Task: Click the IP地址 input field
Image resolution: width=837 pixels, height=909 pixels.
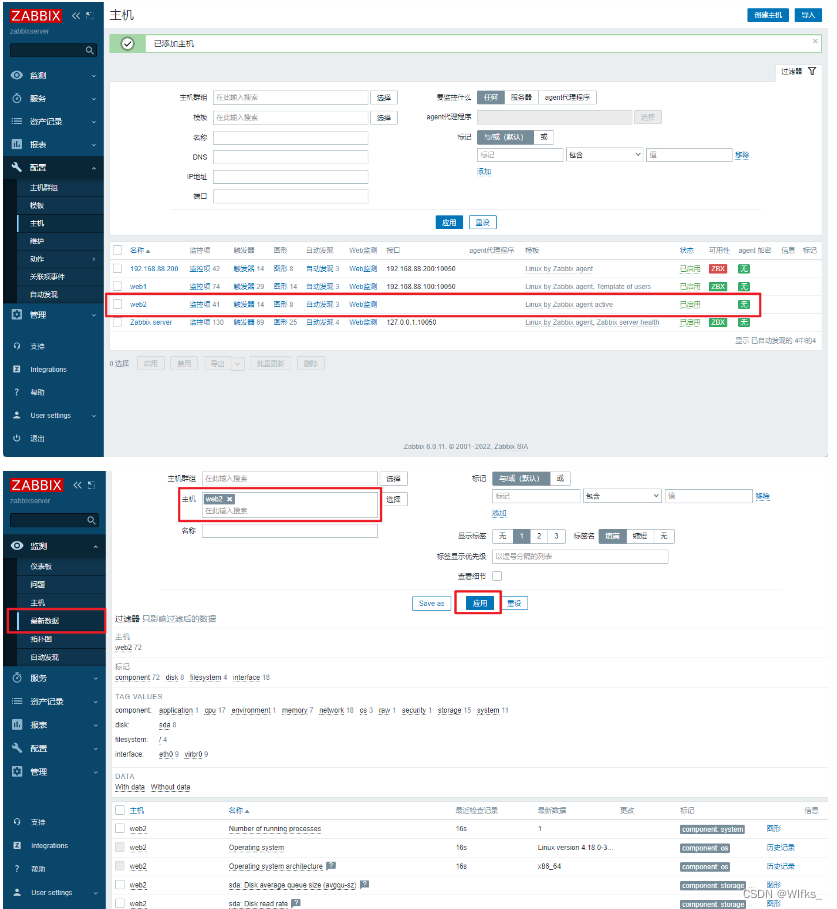Action: pos(290,177)
